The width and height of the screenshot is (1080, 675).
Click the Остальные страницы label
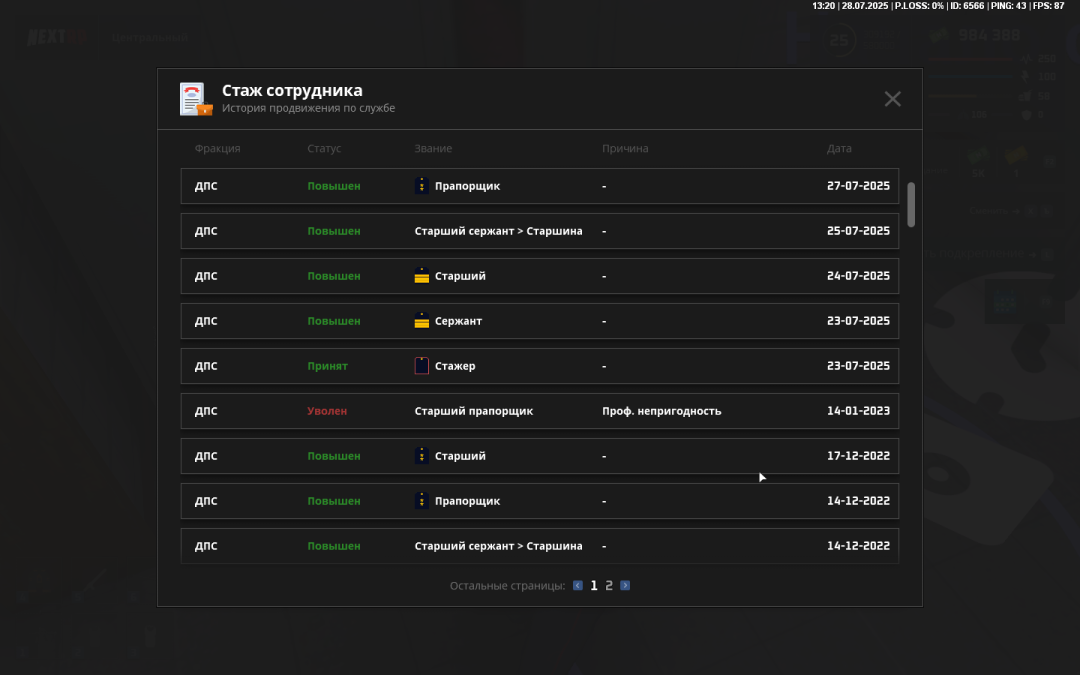pos(507,585)
